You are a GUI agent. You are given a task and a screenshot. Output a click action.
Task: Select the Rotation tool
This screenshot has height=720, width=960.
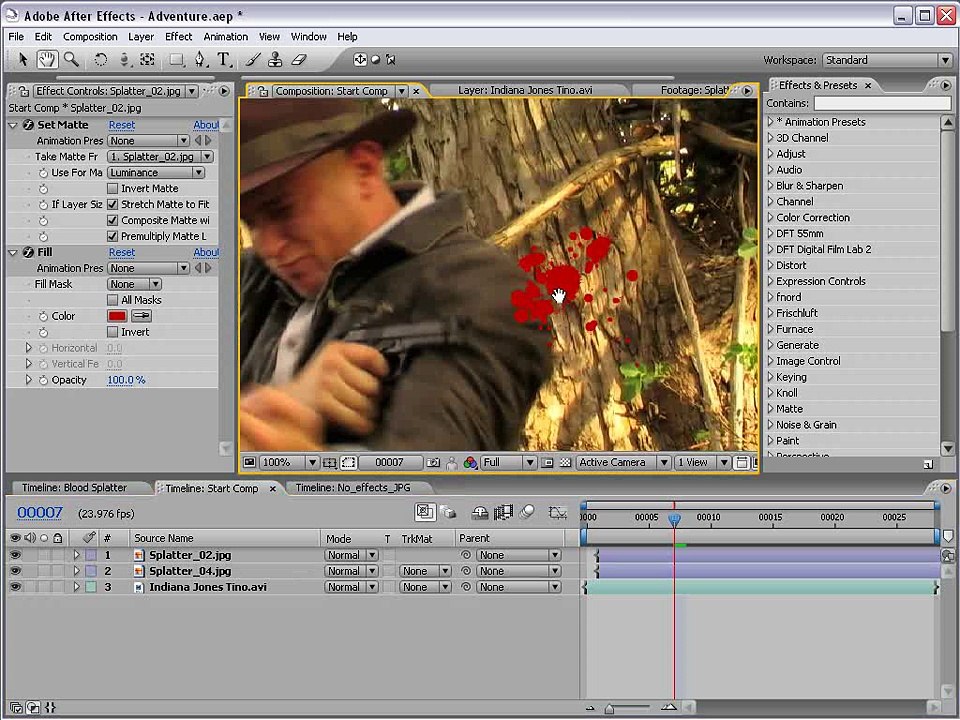pyautogui.click(x=100, y=59)
